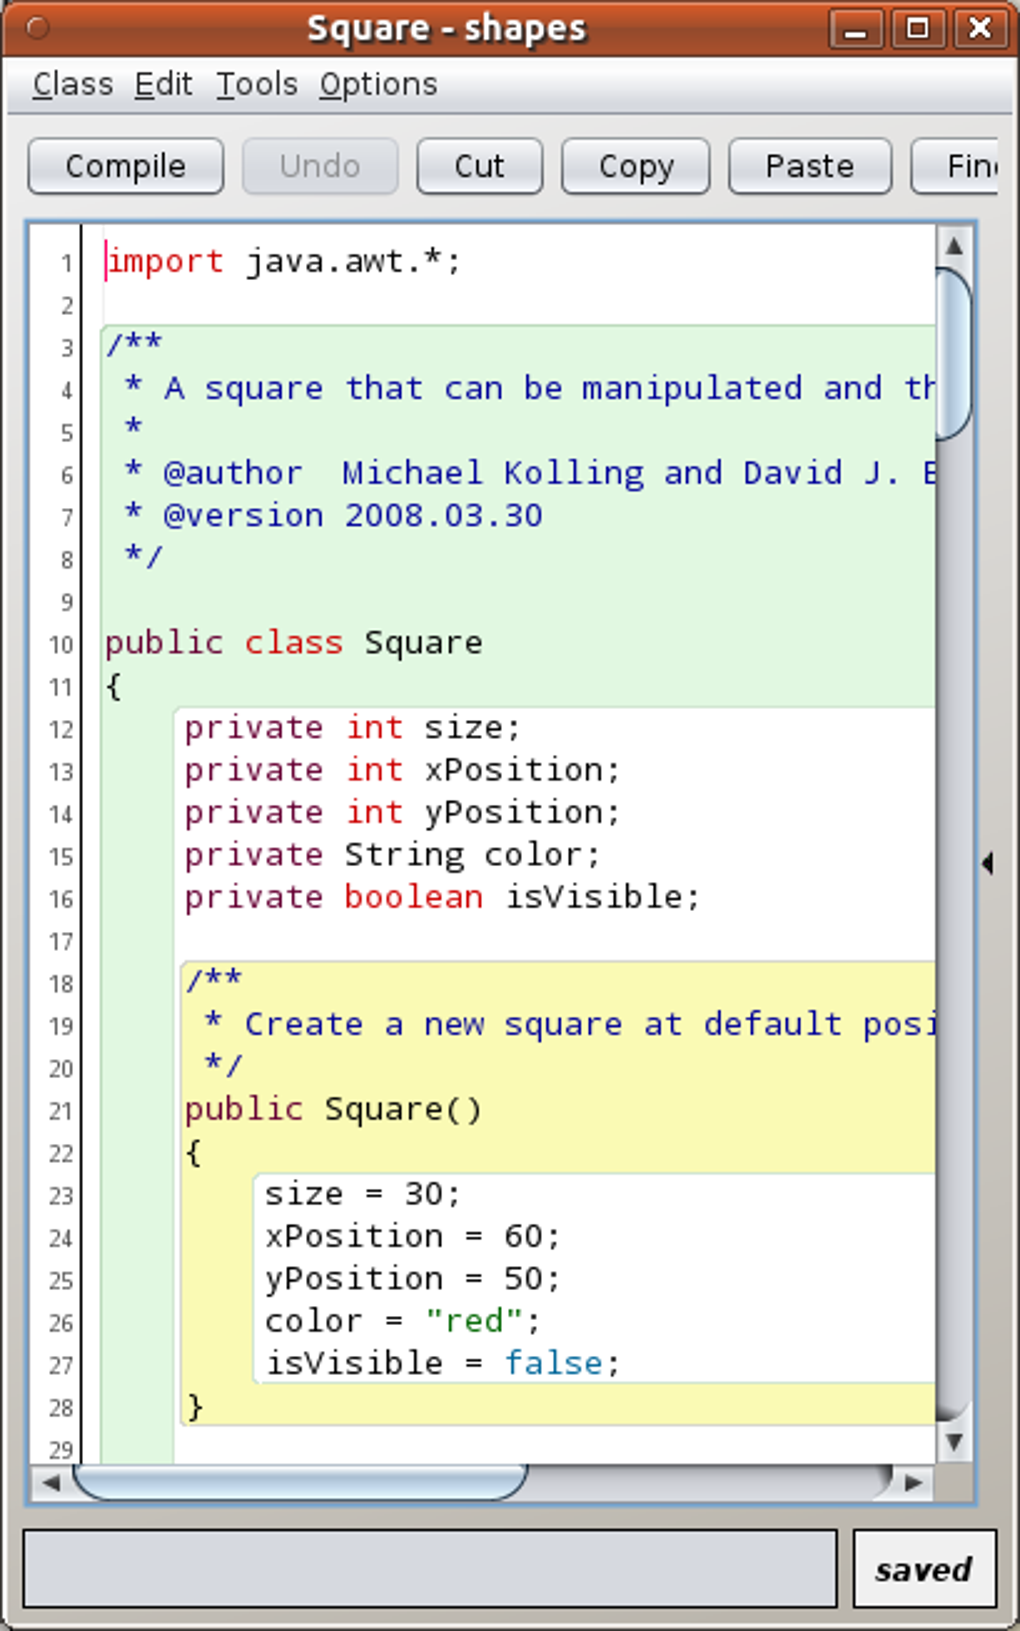Open the Edit menu
Screen dimensions: 1020x1631
pos(163,84)
